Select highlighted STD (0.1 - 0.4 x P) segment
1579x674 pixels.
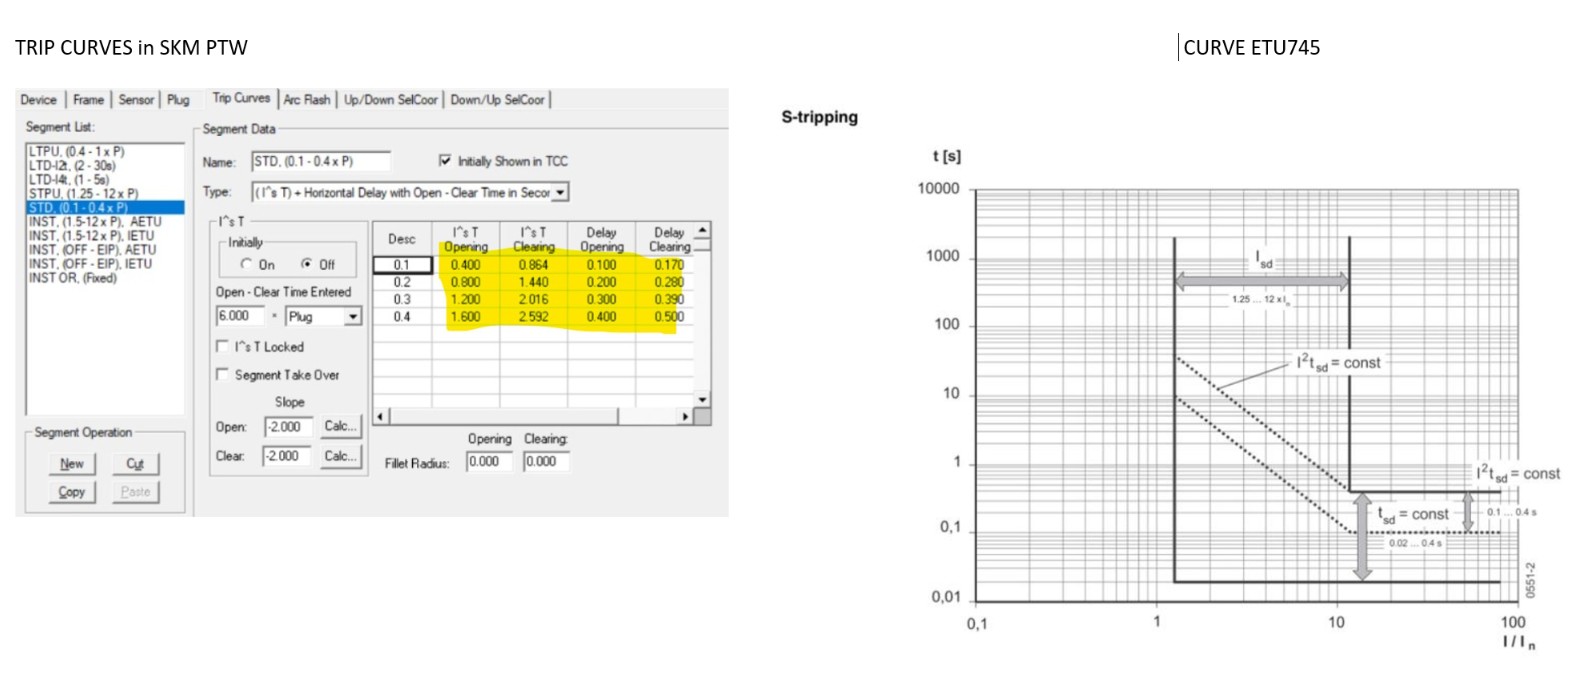click(x=105, y=207)
